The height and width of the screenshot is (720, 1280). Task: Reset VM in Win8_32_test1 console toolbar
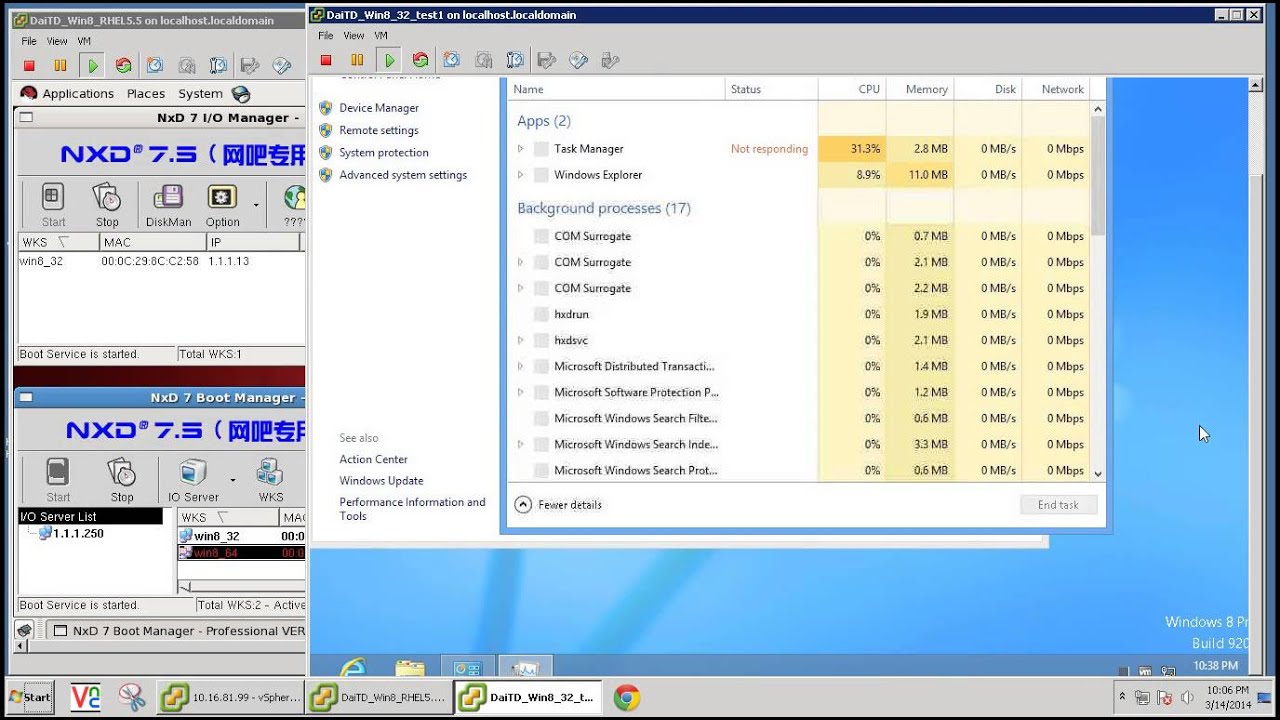click(420, 60)
